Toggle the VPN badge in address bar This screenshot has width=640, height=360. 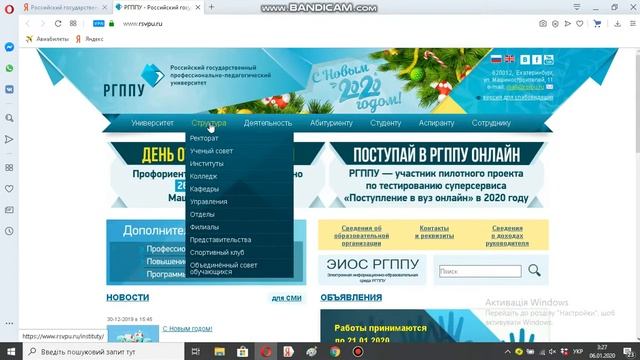99,24
